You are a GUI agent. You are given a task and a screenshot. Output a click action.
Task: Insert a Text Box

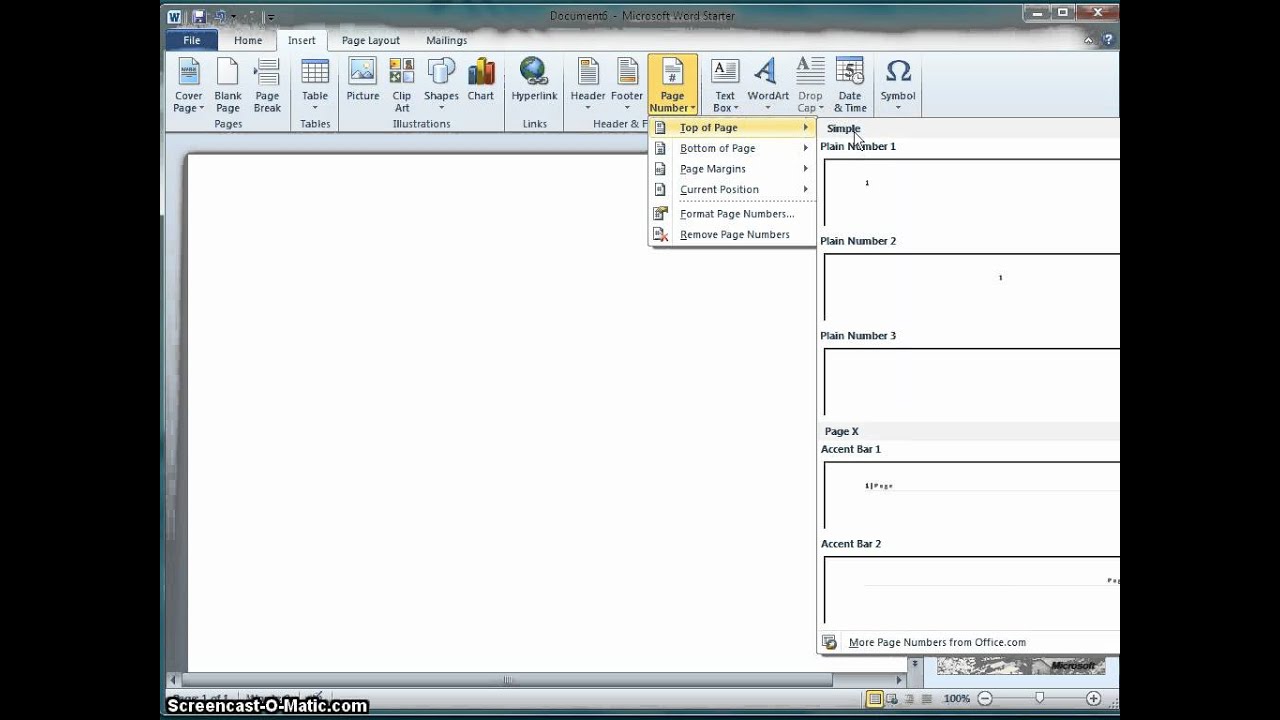tap(724, 86)
